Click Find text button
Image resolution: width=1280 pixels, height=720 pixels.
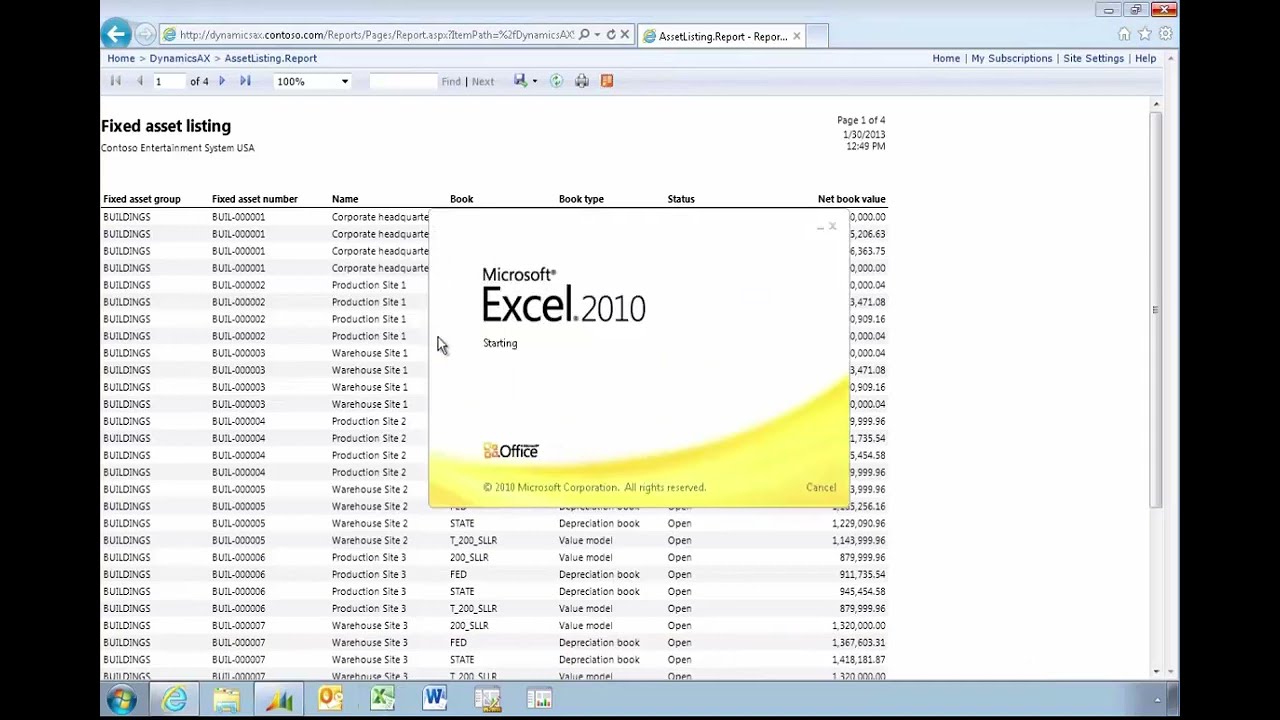pos(451,81)
